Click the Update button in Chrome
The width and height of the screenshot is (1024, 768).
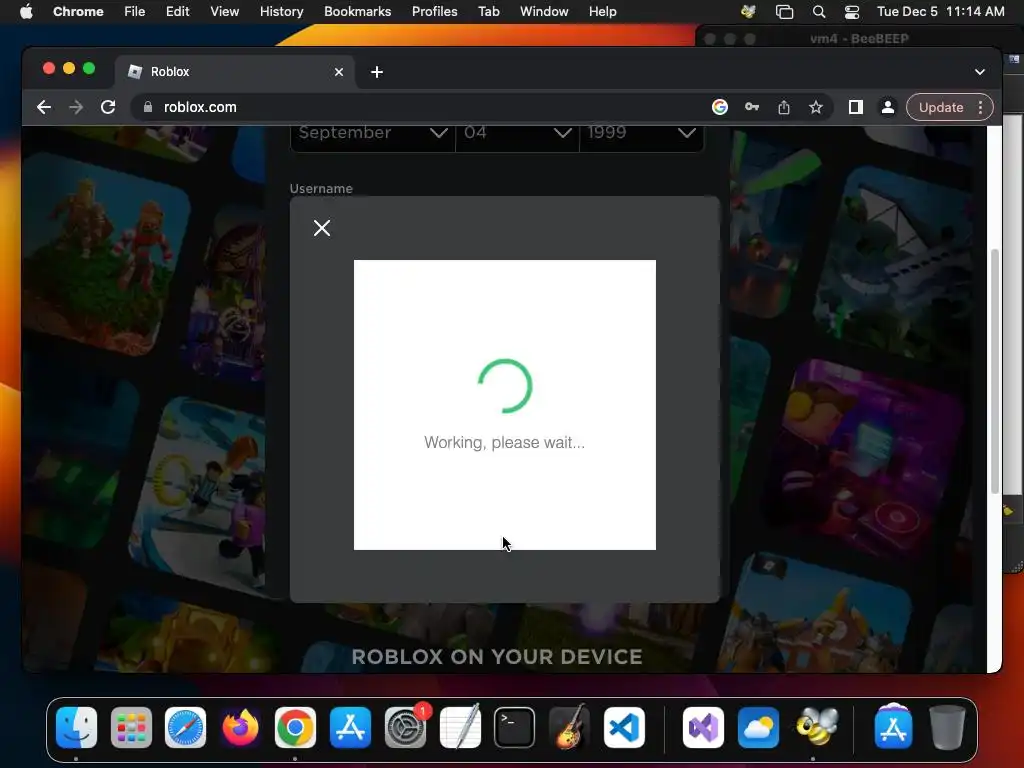(x=940, y=107)
